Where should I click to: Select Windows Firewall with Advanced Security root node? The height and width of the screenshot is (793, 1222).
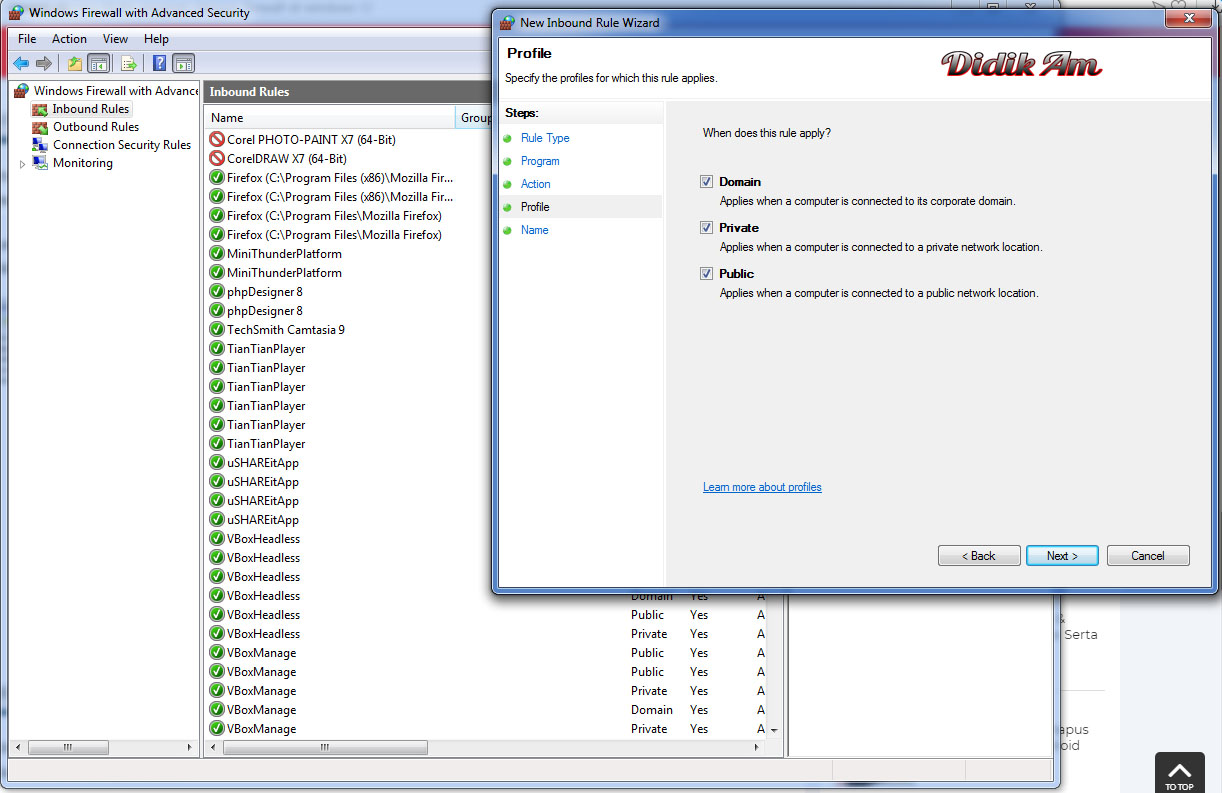116,91
